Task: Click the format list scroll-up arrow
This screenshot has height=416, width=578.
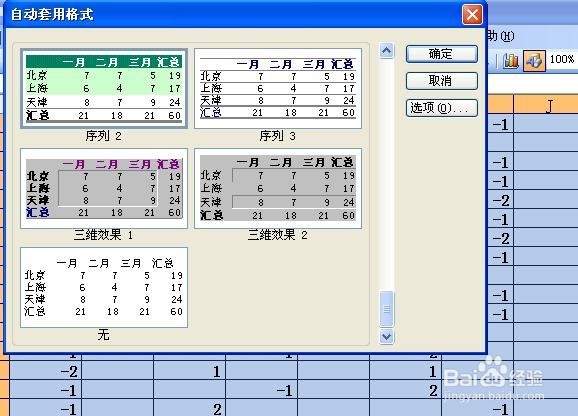Action: (x=386, y=51)
